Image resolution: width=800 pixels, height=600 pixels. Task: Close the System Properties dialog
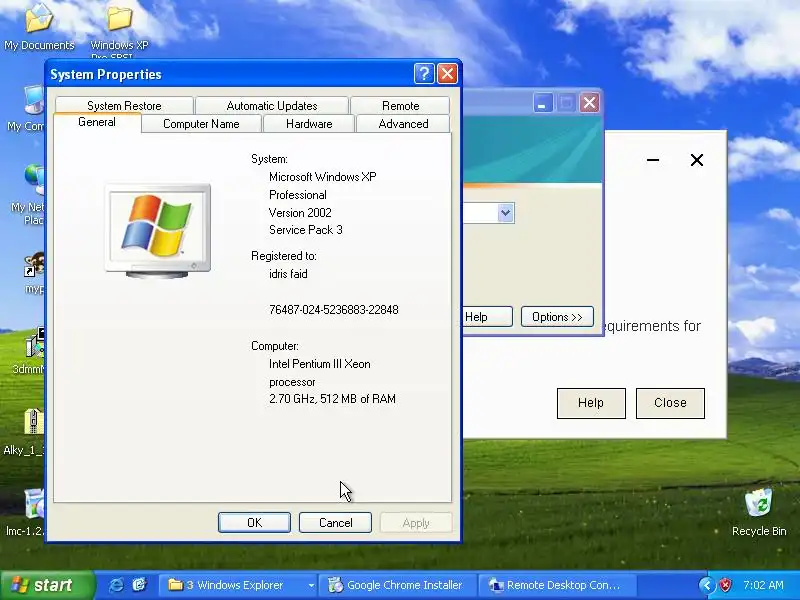point(447,74)
